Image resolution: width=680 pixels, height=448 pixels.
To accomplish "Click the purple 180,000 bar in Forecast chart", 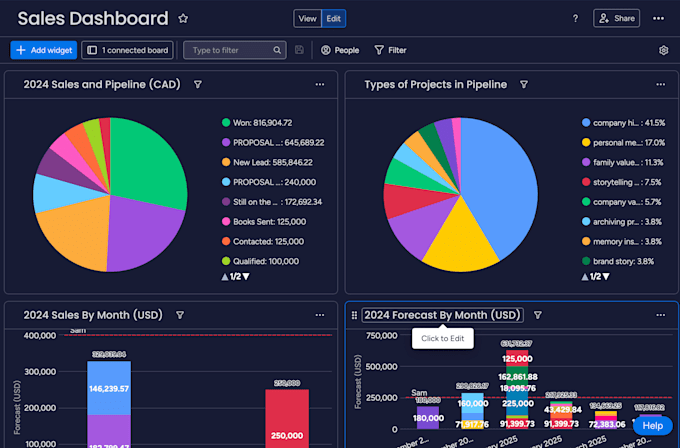I will 428,418.
